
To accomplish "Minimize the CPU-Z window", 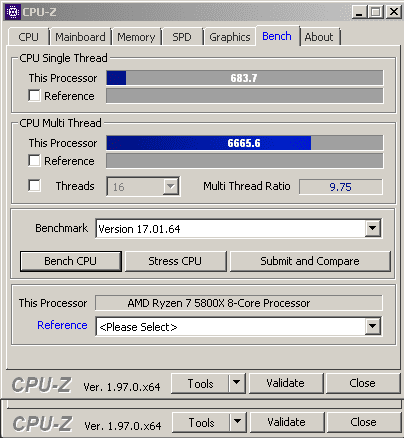I will click(x=359, y=12).
